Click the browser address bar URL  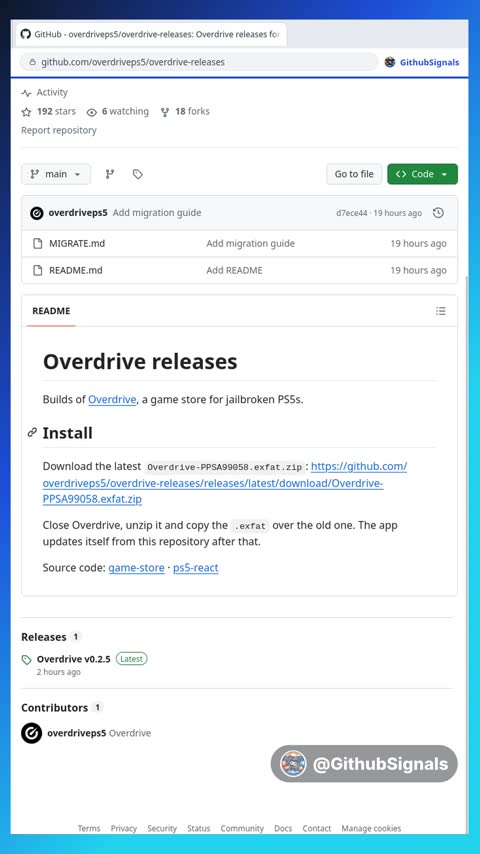point(133,62)
